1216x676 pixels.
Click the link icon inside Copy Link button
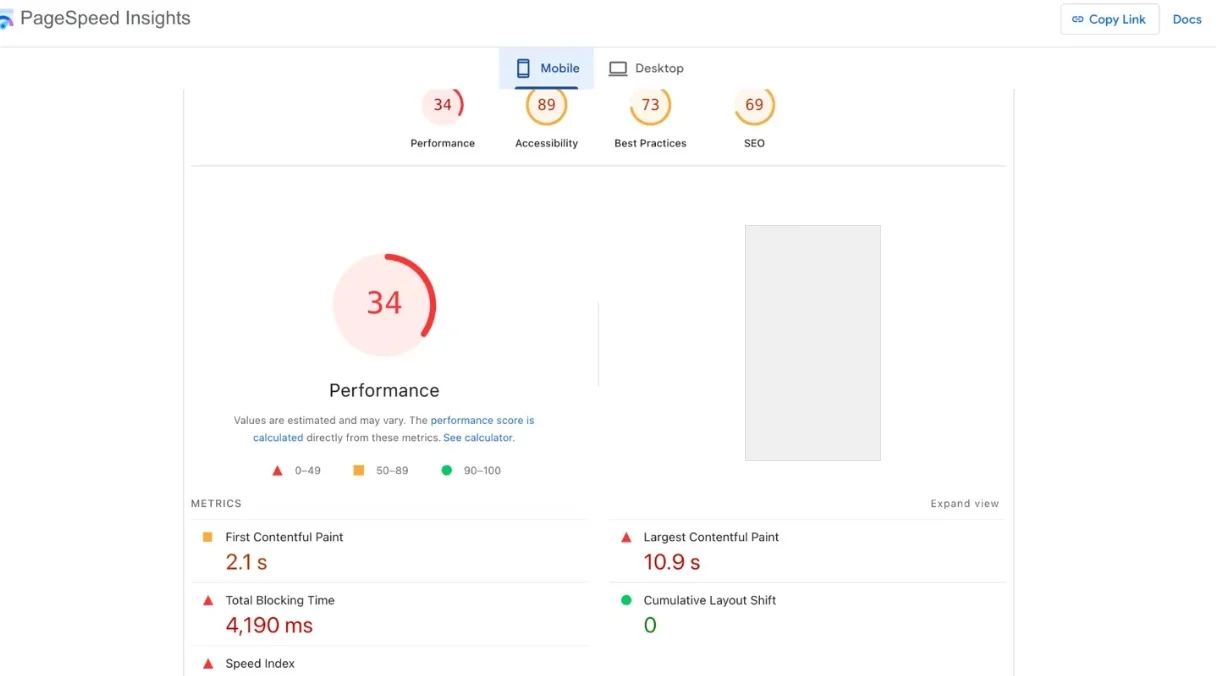pyautogui.click(x=1078, y=19)
